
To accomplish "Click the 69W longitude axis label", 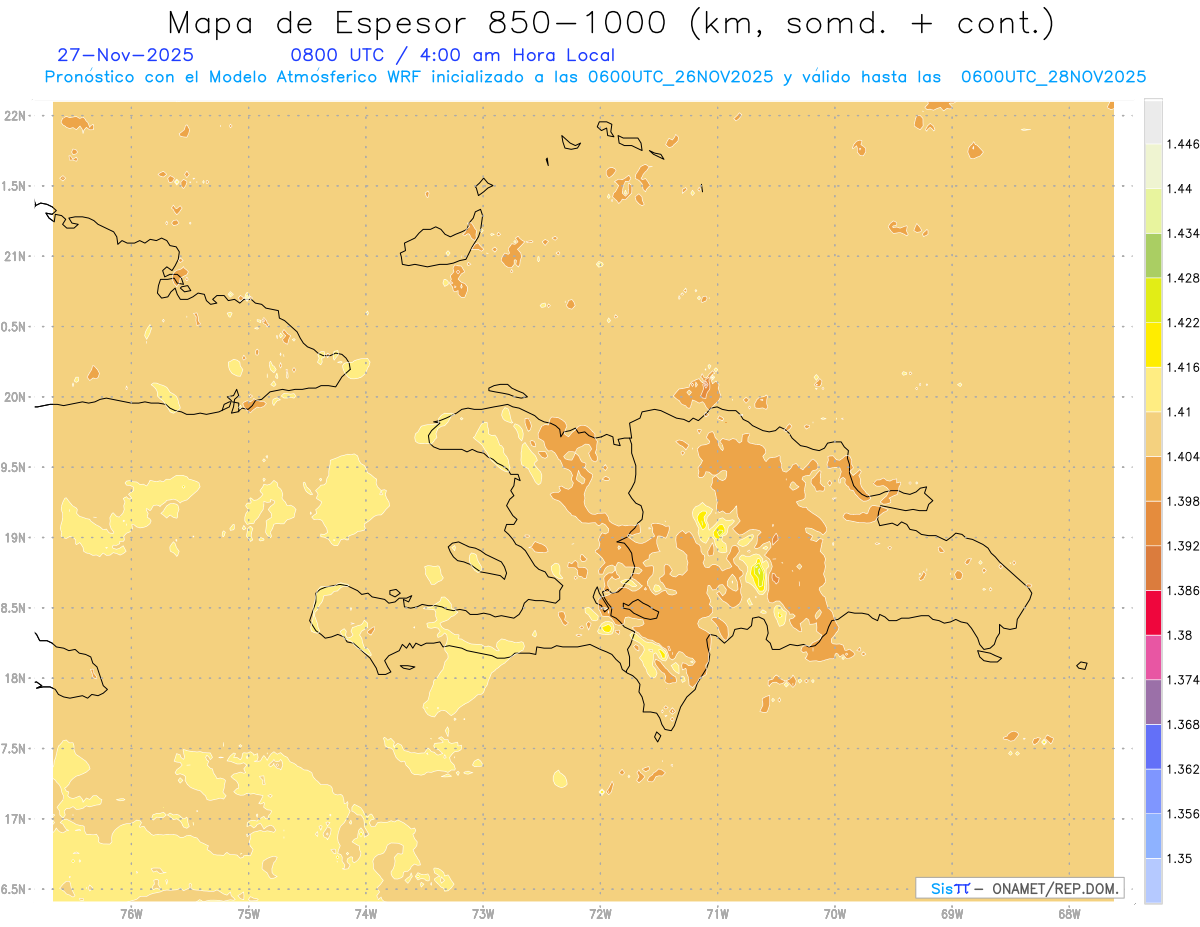I will [x=952, y=913].
